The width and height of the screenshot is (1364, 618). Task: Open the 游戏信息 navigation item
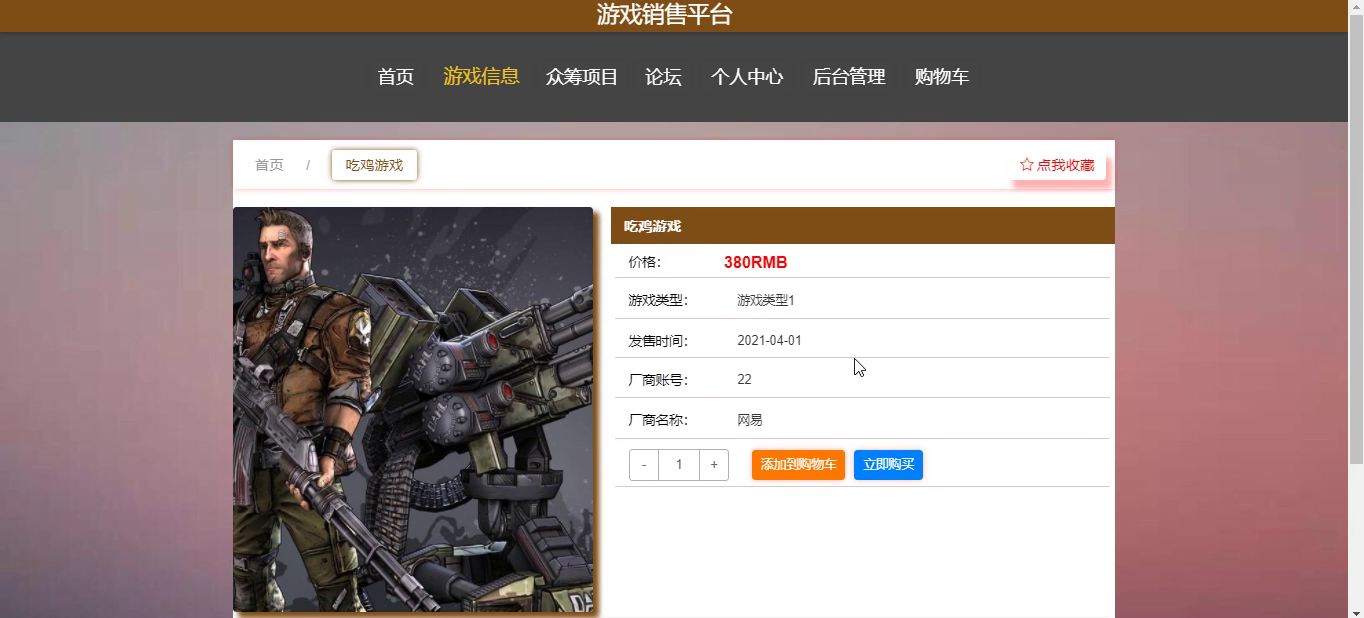coord(481,77)
